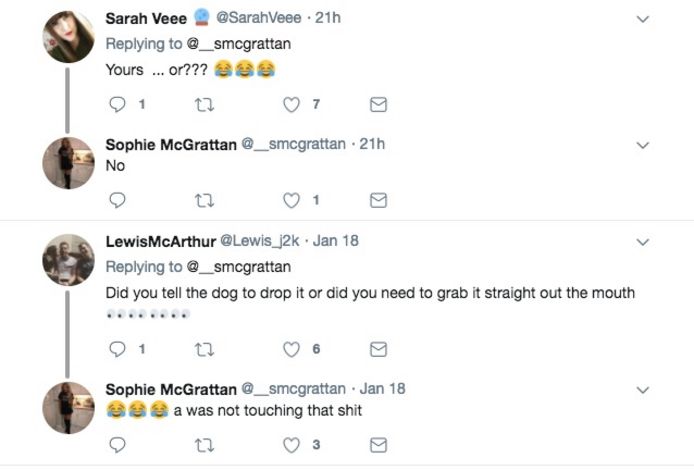
Task: Send Sarah Veee's tweet via direct message
Action: coord(379,104)
